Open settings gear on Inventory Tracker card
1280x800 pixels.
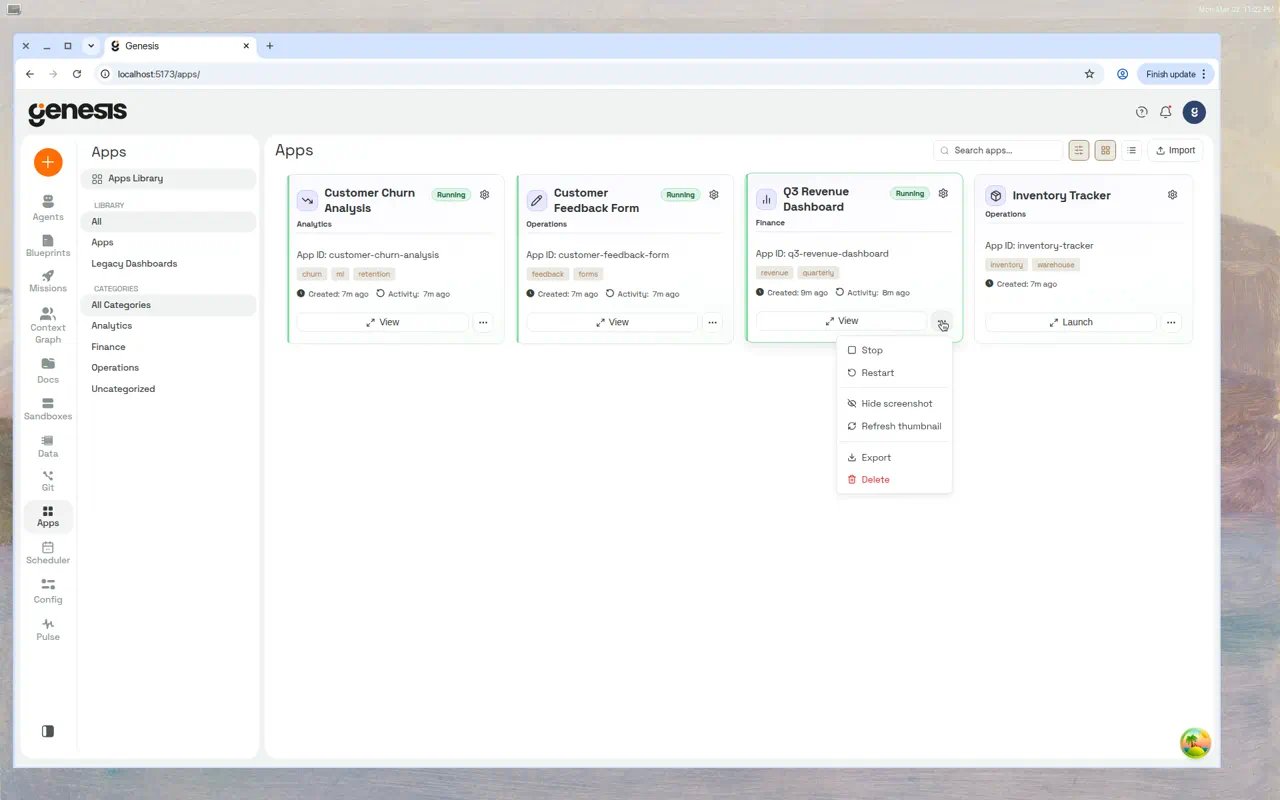(x=1173, y=195)
